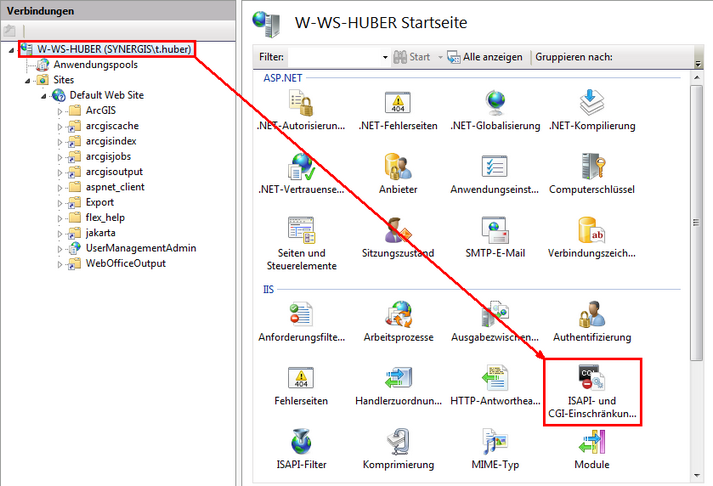Select arcgisoutput virtual directory
Viewport: 713px width, 486px height.
click(114, 172)
